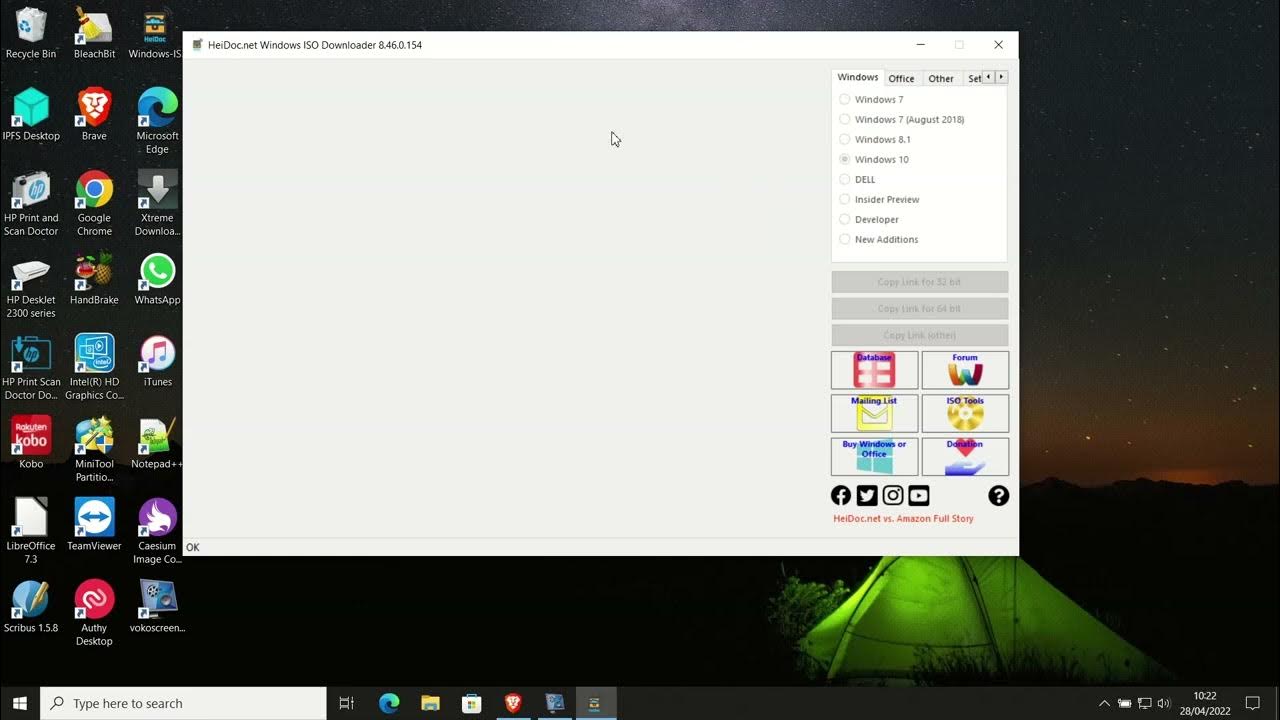Click the help question mark icon

998,495
